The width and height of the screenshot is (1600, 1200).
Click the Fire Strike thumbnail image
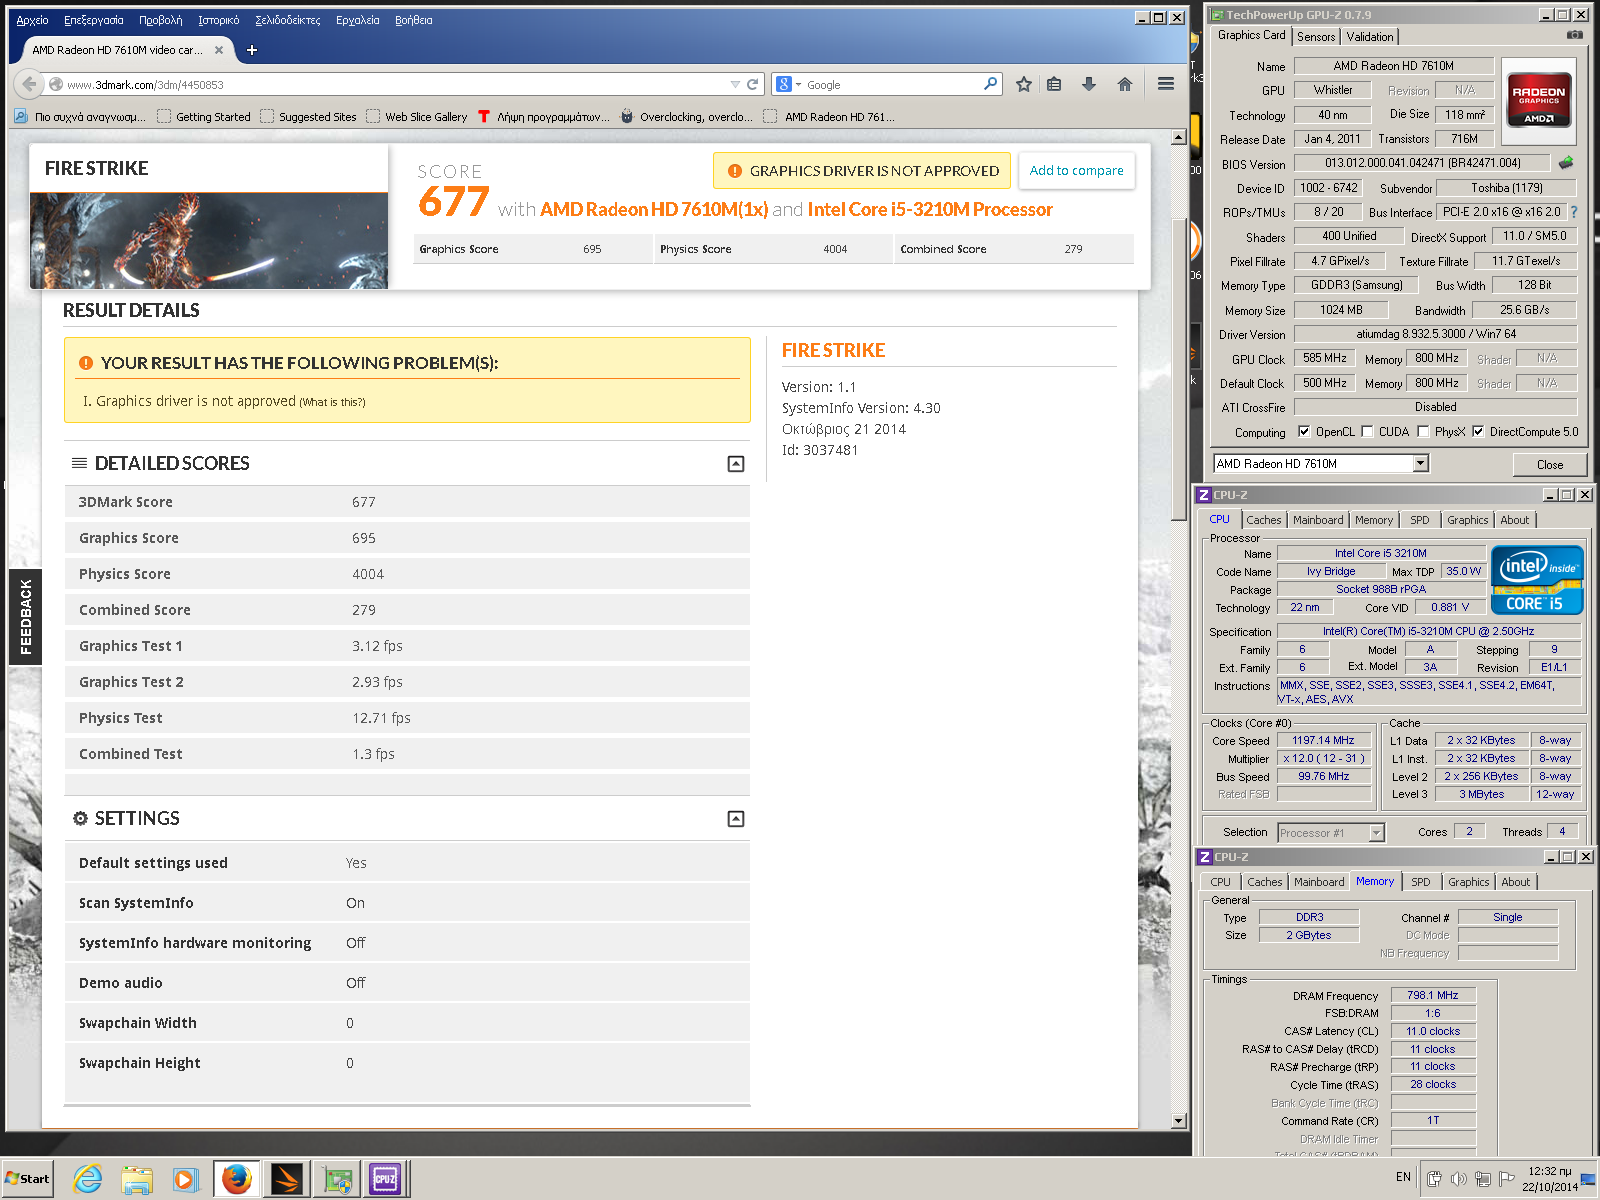point(209,241)
